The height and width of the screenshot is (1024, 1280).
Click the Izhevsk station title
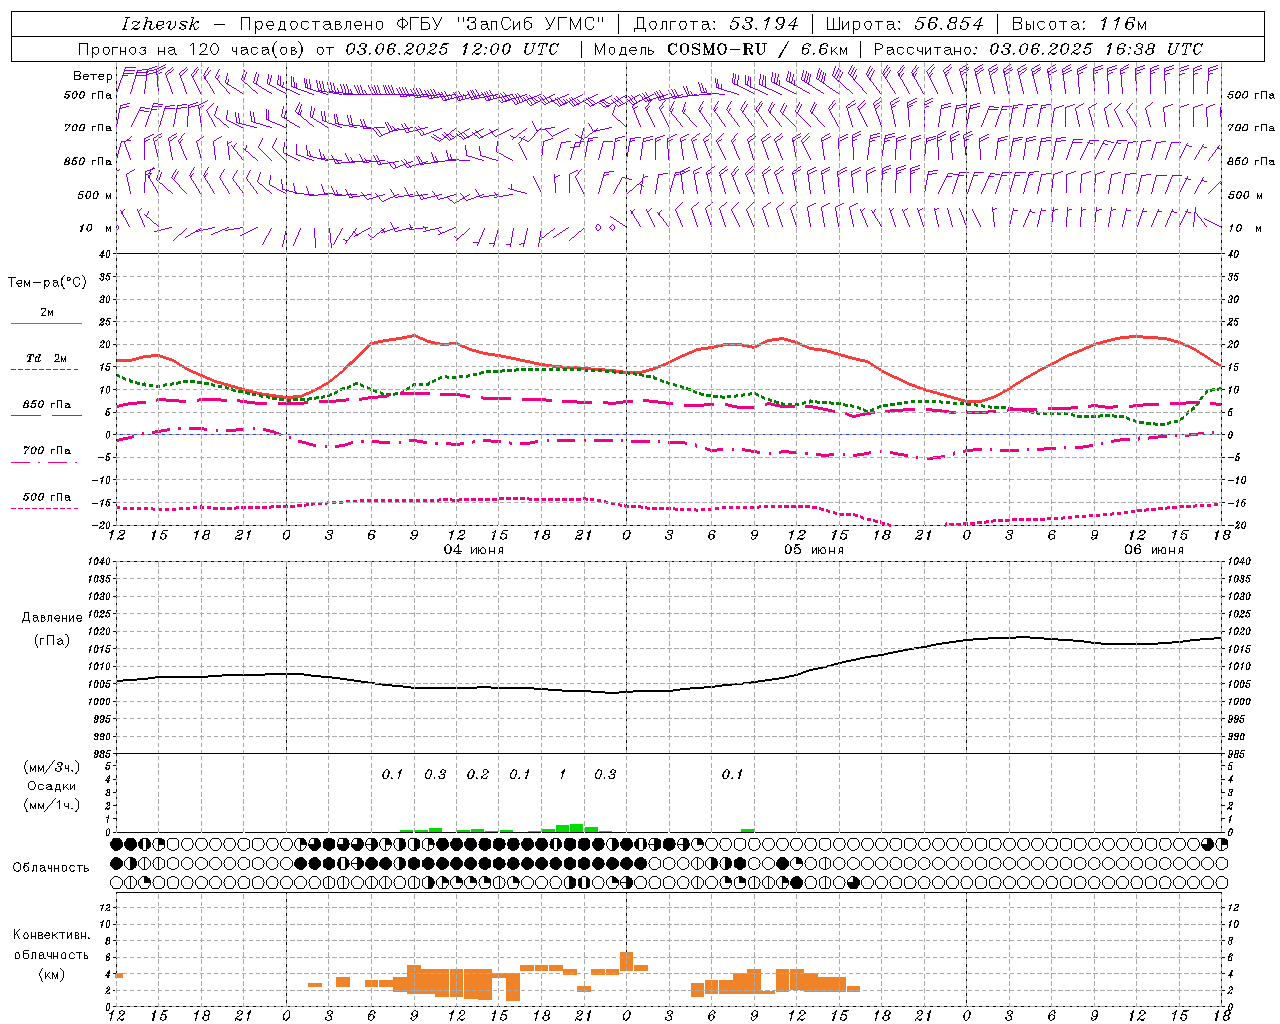tap(160, 24)
